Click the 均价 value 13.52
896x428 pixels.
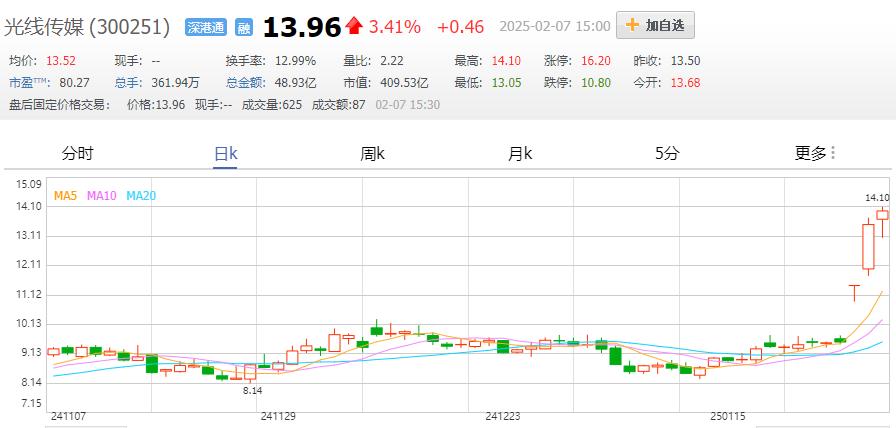click(61, 61)
